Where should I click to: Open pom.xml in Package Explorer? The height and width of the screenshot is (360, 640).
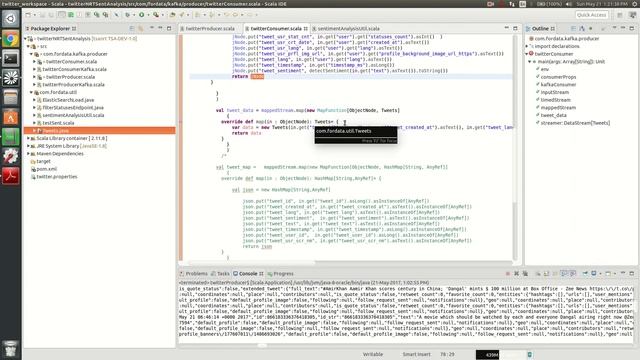click(x=47, y=169)
